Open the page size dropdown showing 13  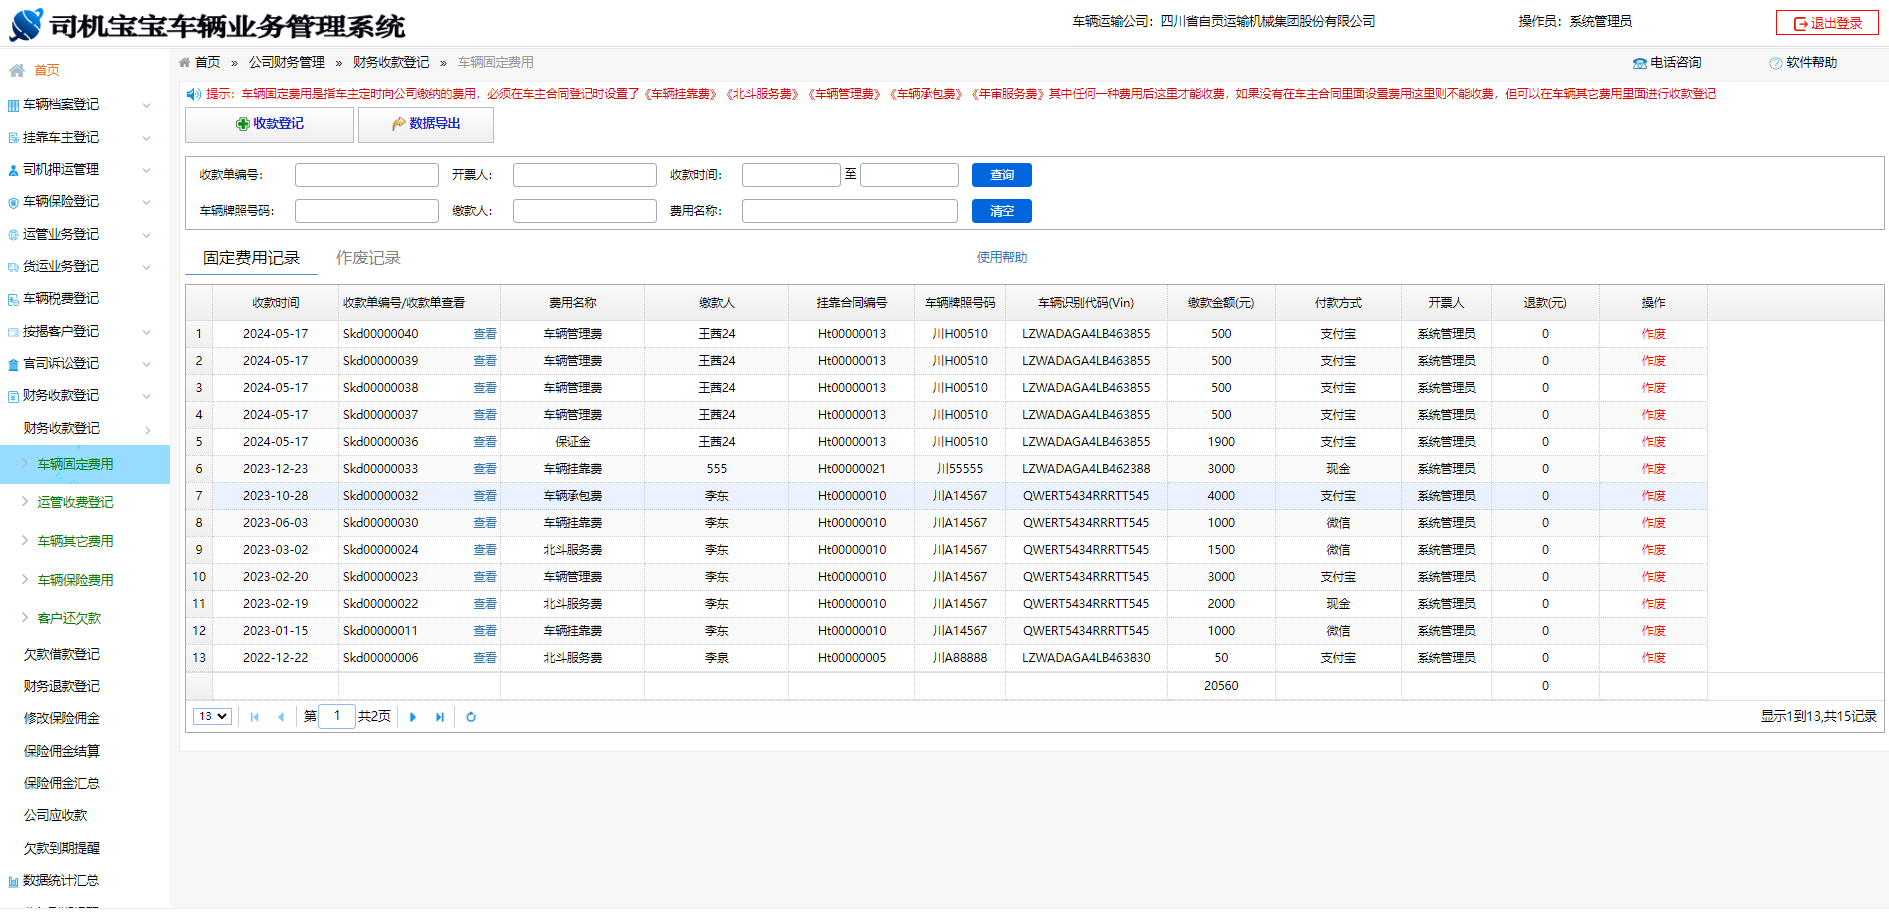pyautogui.click(x=212, y=716)
